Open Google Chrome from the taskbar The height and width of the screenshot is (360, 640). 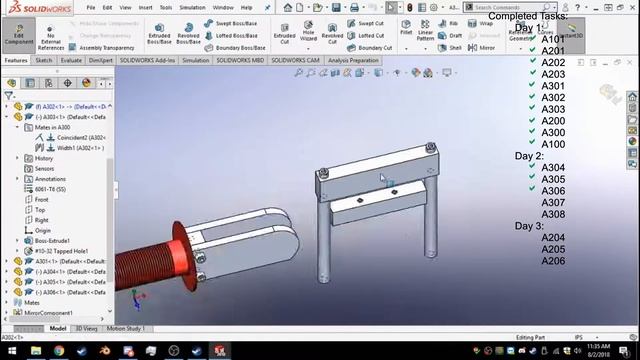tap(59, 351)
